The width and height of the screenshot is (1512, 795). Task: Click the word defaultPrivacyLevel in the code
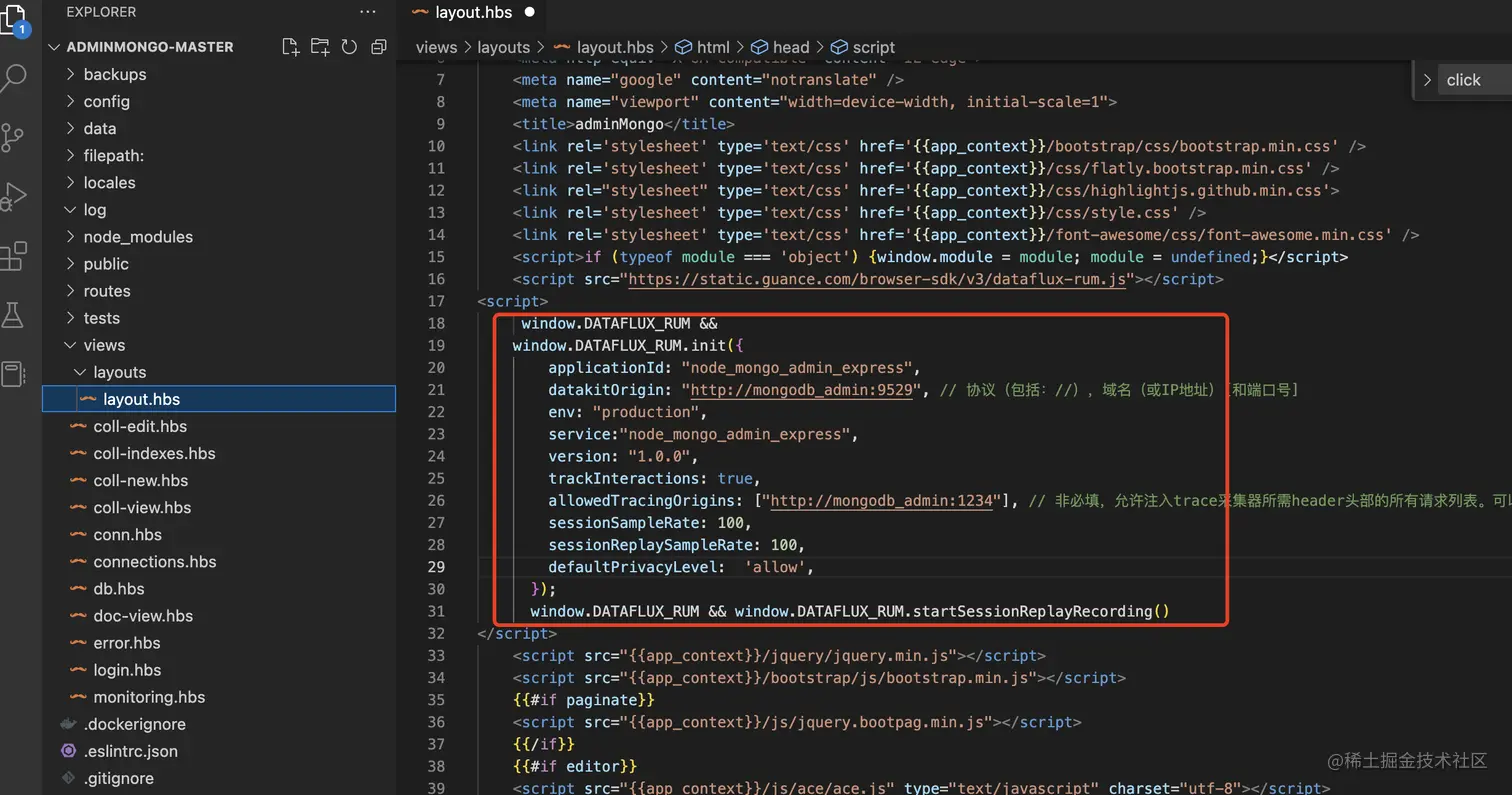(x=634, y=566)
